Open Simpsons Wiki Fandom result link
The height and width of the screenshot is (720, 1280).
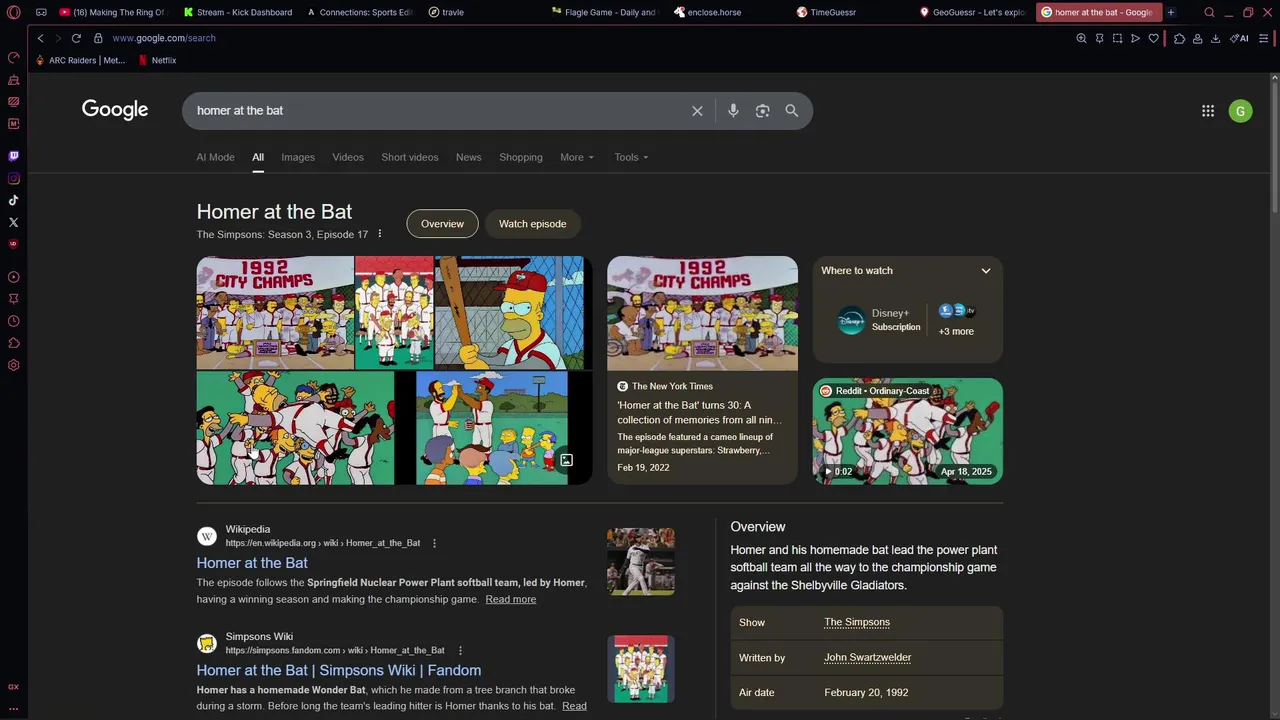click(x=338, y=670)
